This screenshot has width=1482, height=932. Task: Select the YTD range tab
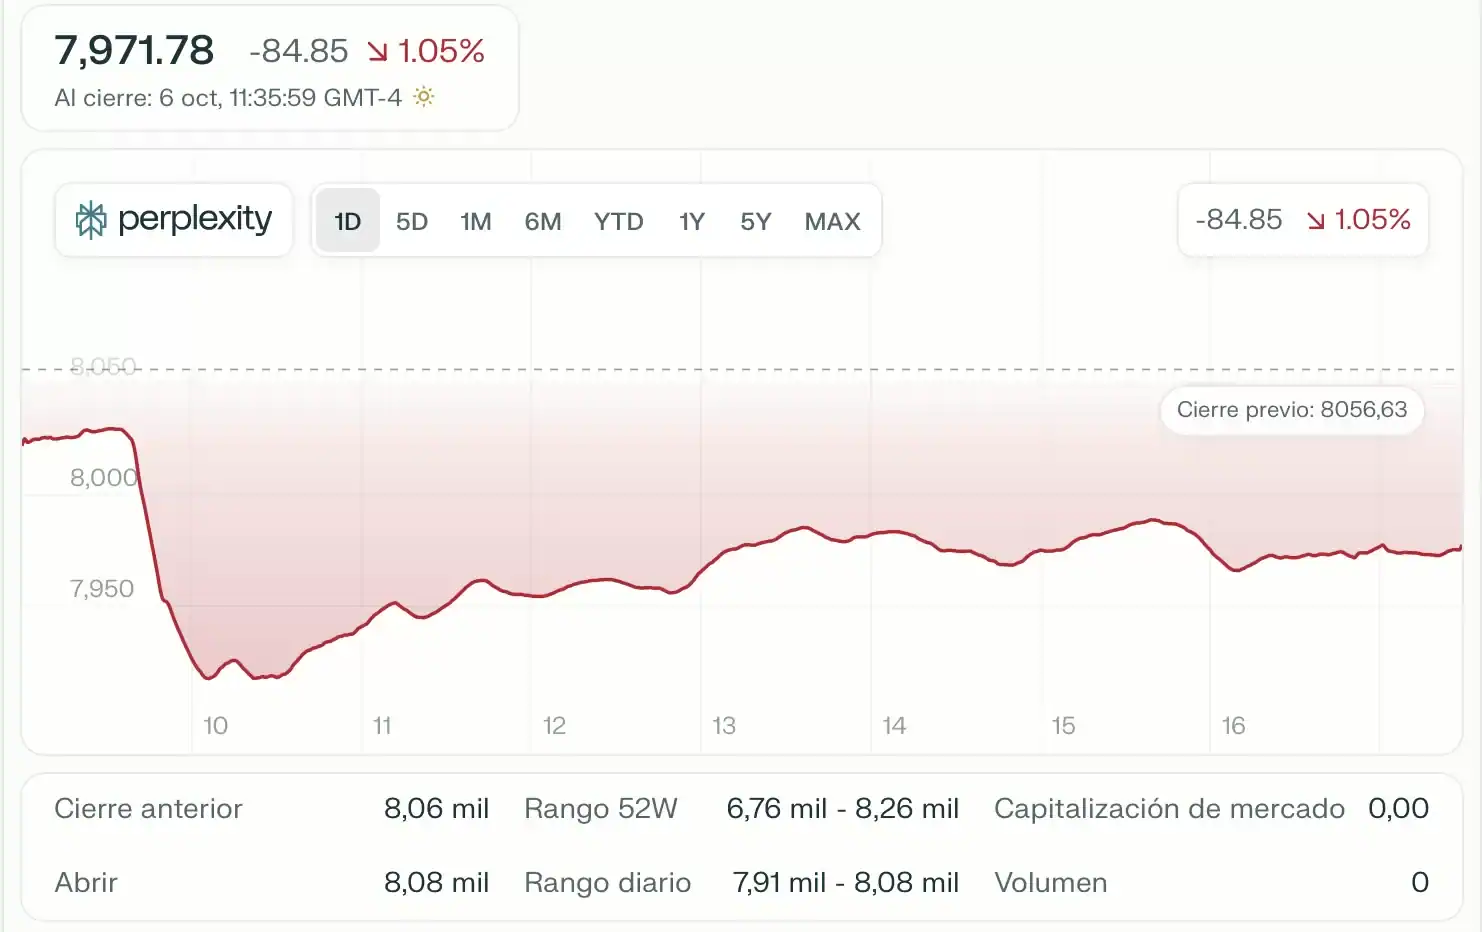[x=618, y=221]
